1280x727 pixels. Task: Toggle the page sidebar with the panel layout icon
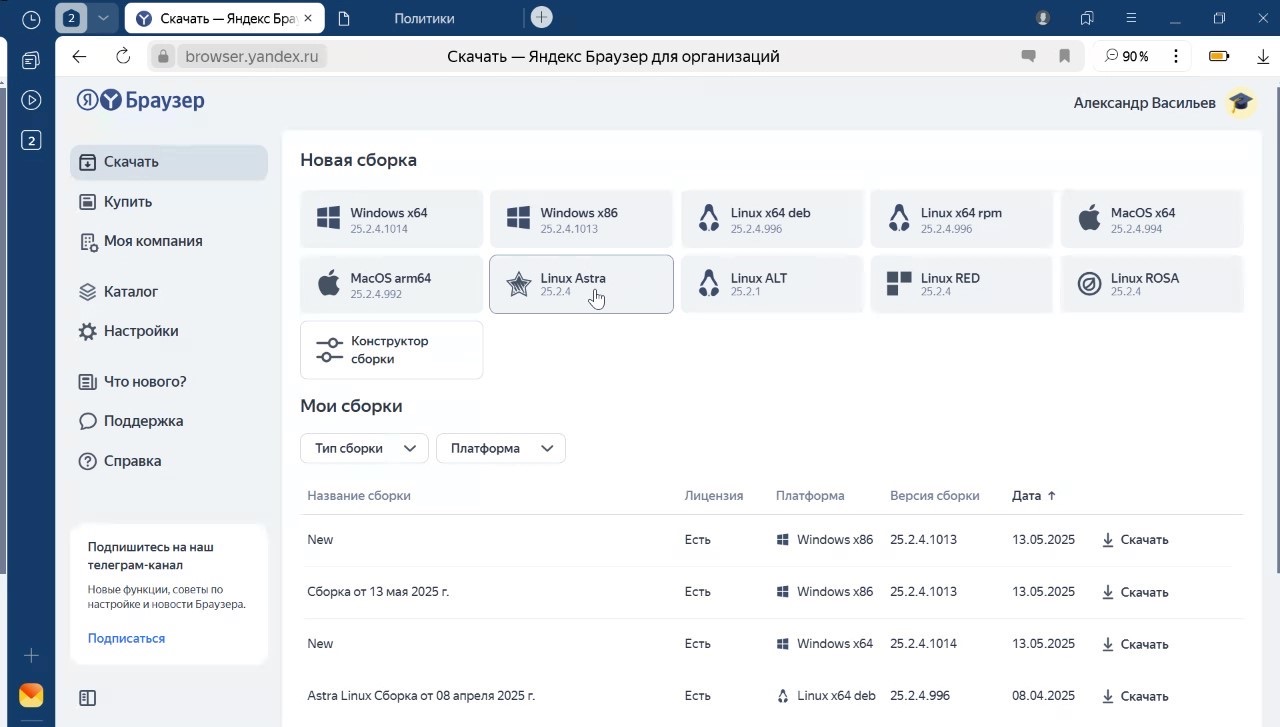tap(87, 698)
